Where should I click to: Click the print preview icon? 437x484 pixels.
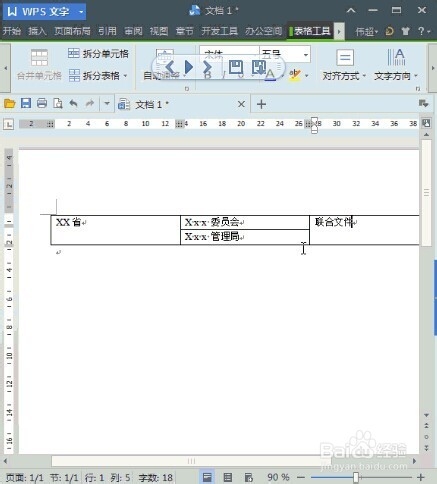point(58,104)
